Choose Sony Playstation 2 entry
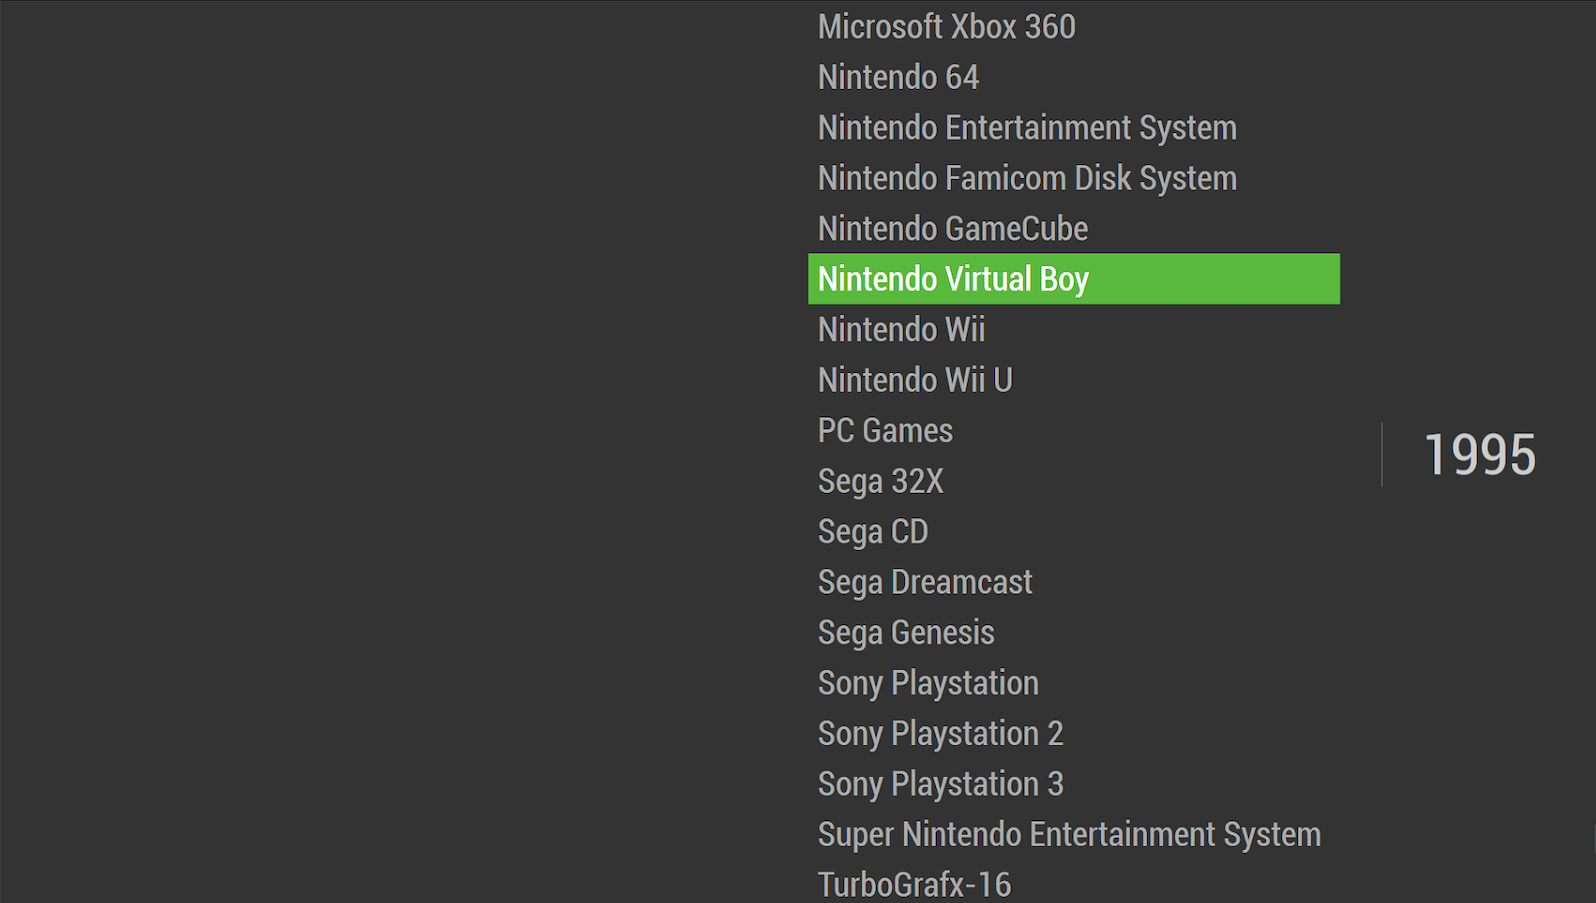This screenshot has height=903, width=1596. pyautogui.click(x=940, y=734)
